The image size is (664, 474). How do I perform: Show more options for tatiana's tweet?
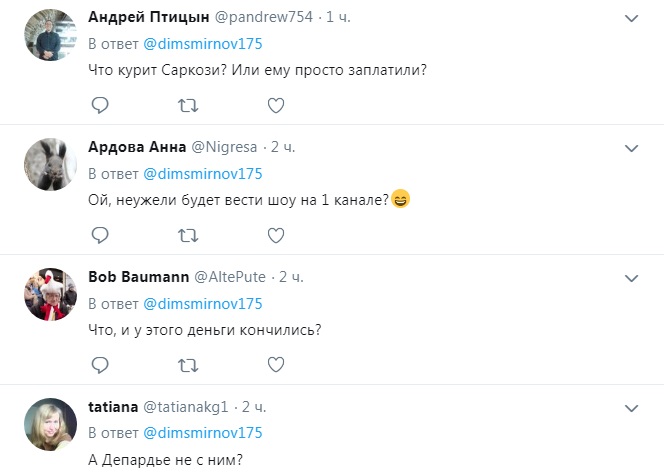(x=631, y=408)
